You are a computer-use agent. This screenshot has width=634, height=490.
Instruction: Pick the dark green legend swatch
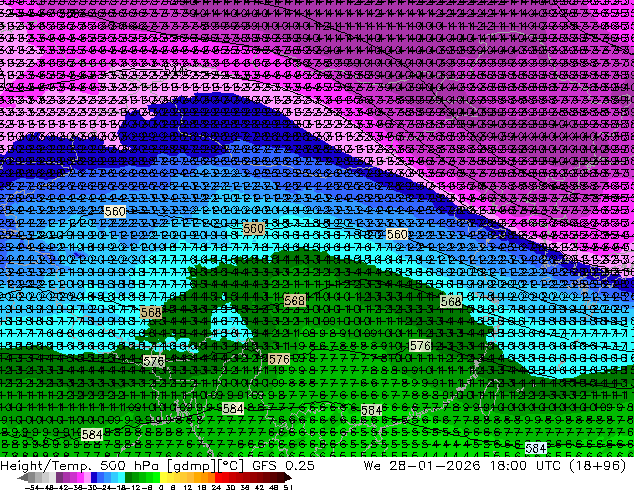pos(128,478)
